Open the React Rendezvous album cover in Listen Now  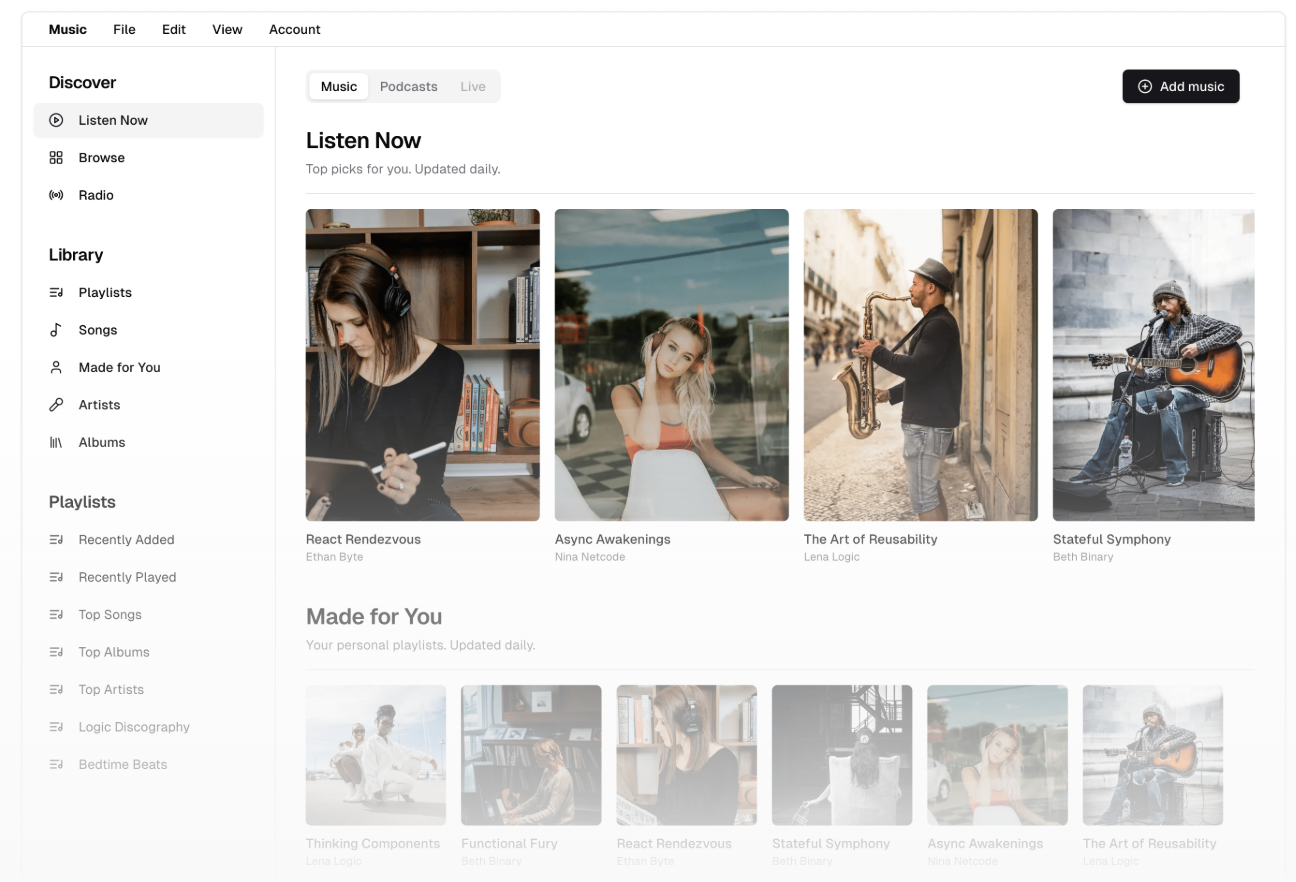point(423,365)
